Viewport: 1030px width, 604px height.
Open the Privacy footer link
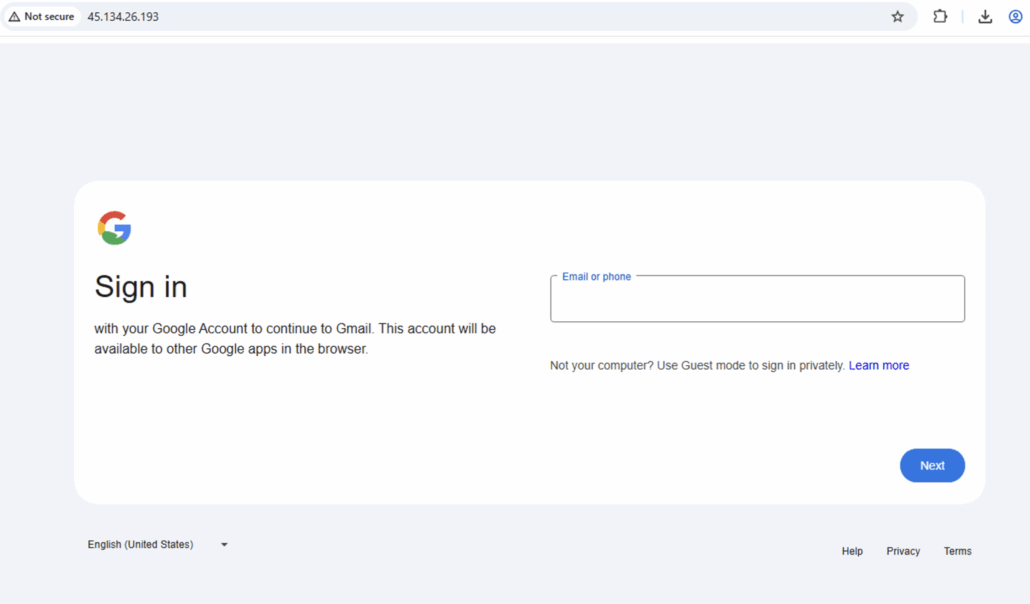tap(903, 551)
